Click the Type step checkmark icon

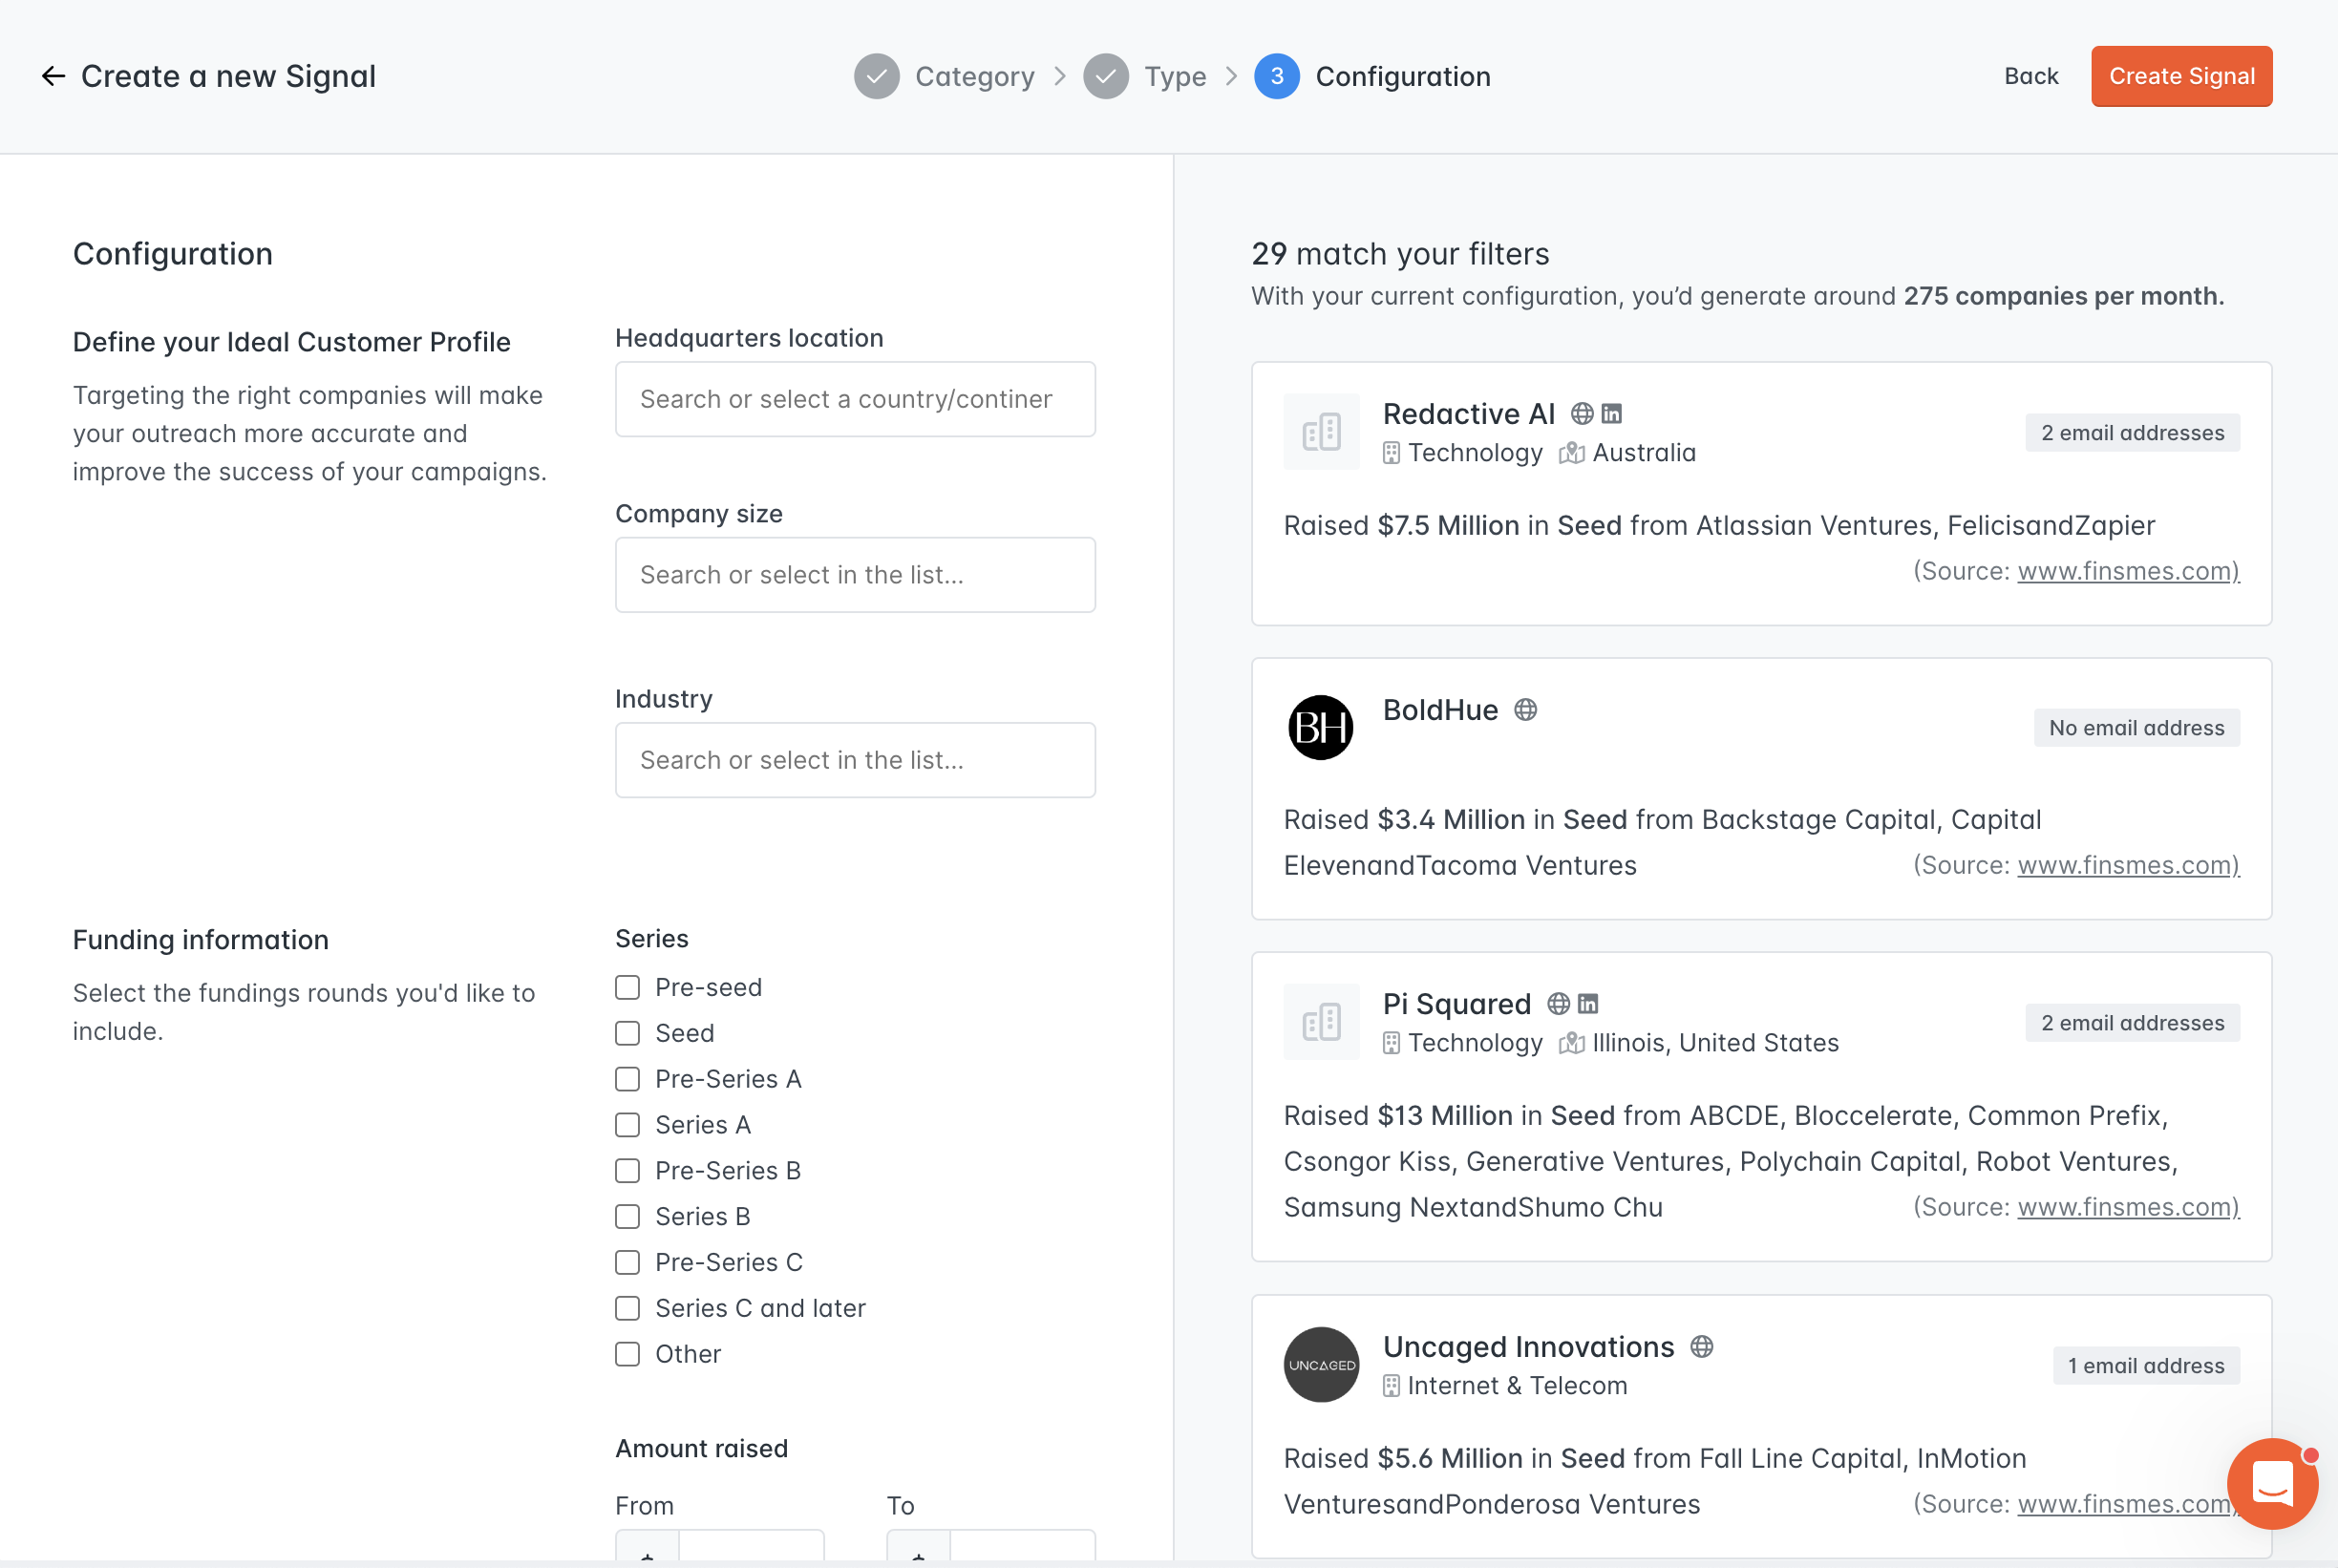(x=1106, y=76)
